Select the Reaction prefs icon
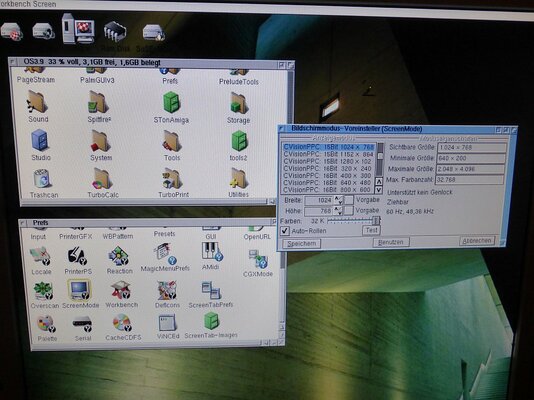 point(118,256)
